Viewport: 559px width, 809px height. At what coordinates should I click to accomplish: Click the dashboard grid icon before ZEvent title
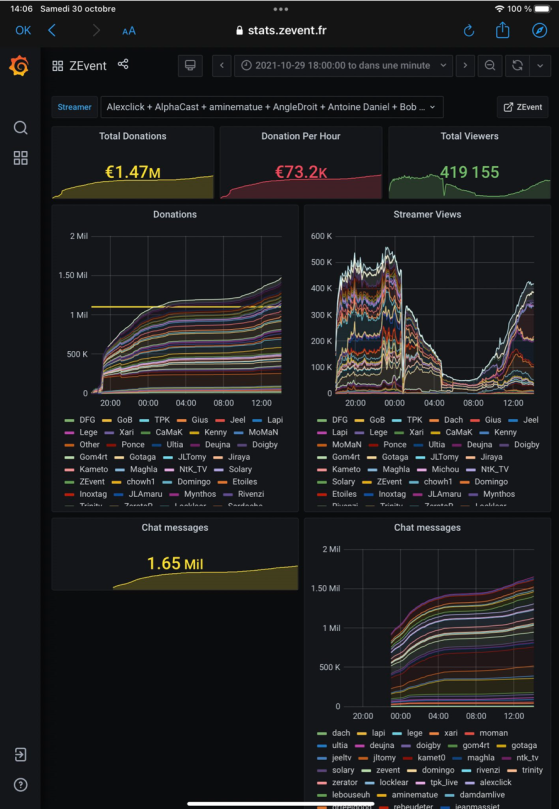pyautogui.click(x=58, y=66)
